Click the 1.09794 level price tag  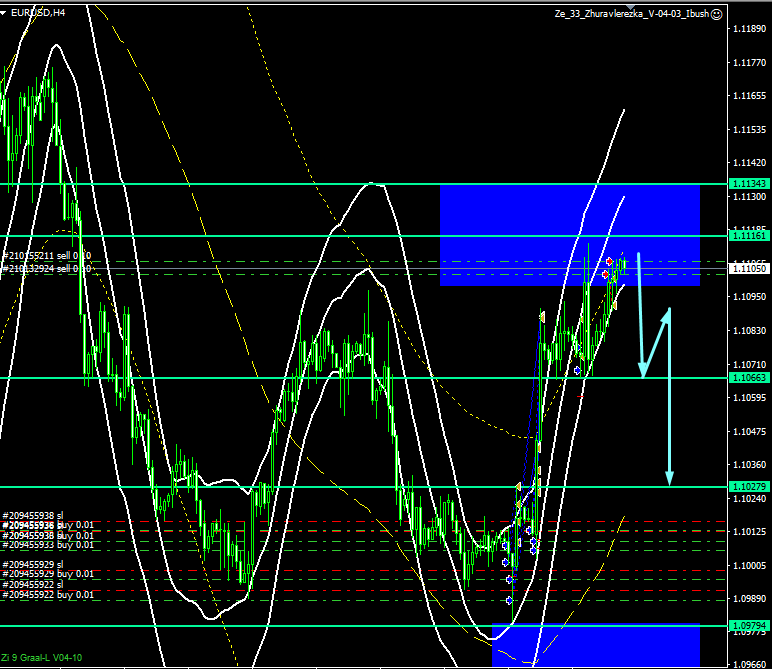(749, 626)
